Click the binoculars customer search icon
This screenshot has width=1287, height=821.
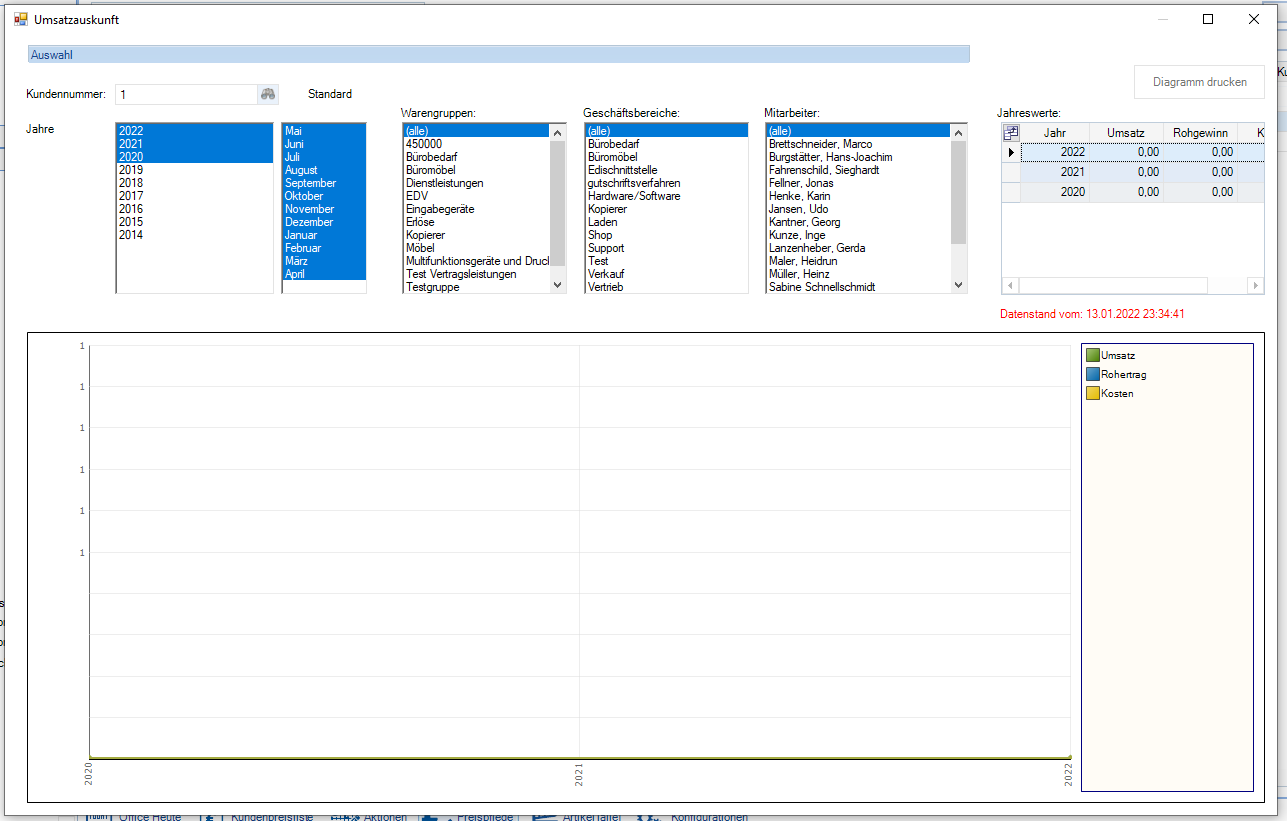point(268,94)
